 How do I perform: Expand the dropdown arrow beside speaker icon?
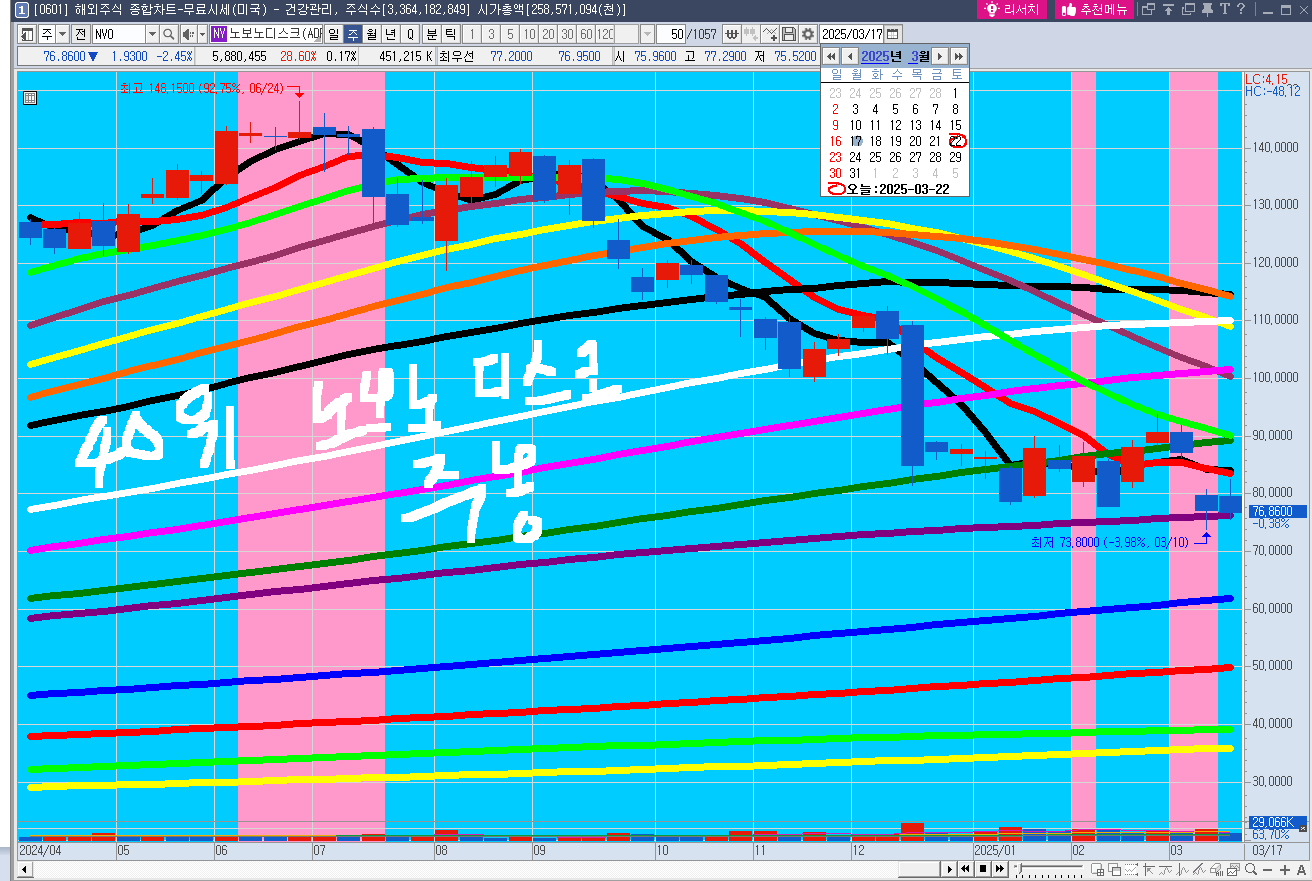(x=202, y=34)
